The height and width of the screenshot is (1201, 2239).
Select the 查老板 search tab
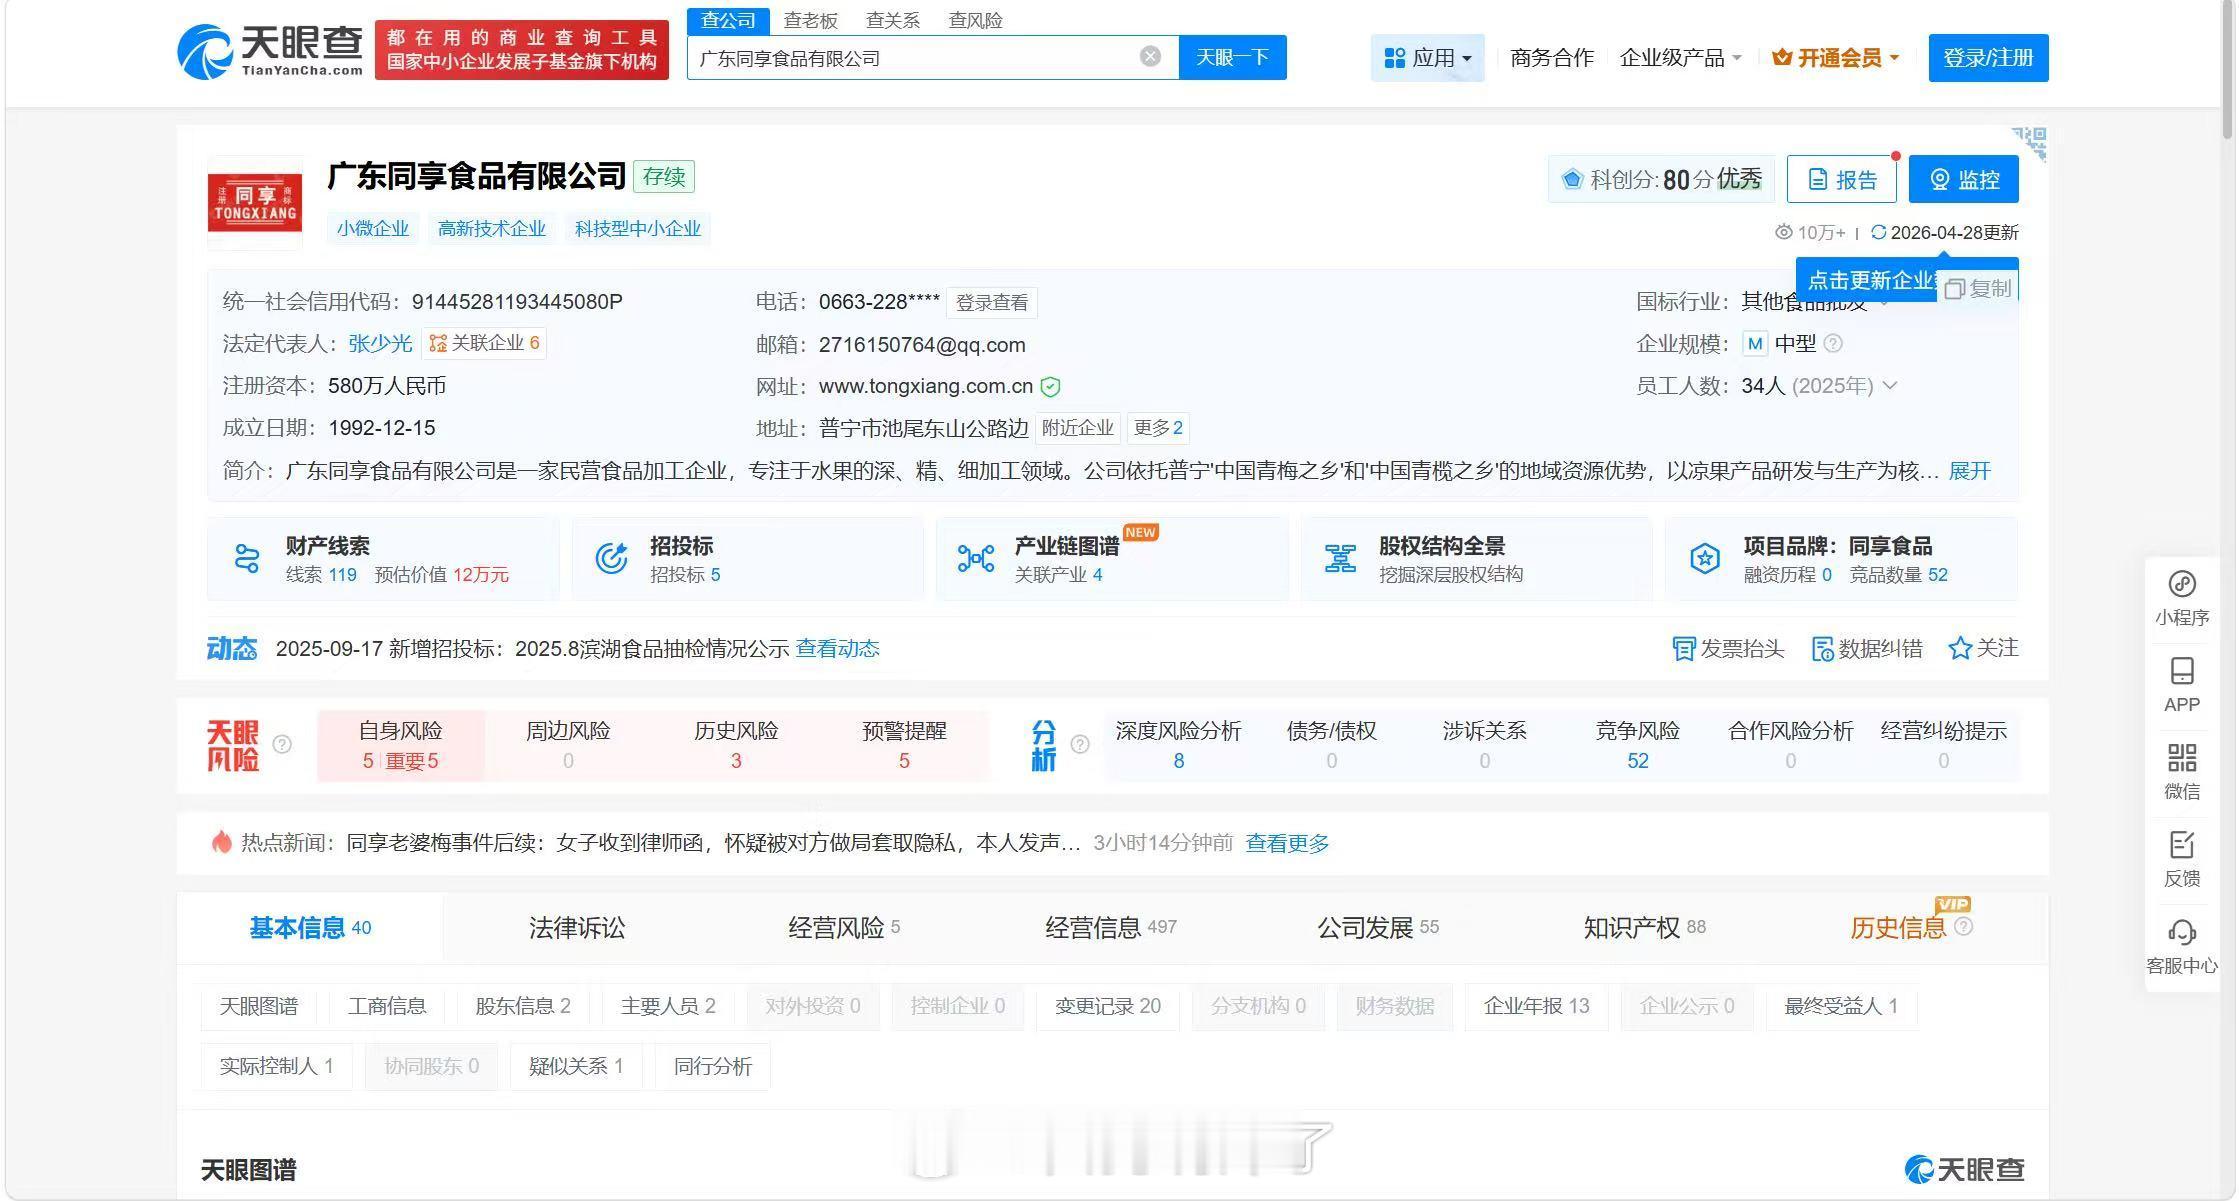coord(810,20)
